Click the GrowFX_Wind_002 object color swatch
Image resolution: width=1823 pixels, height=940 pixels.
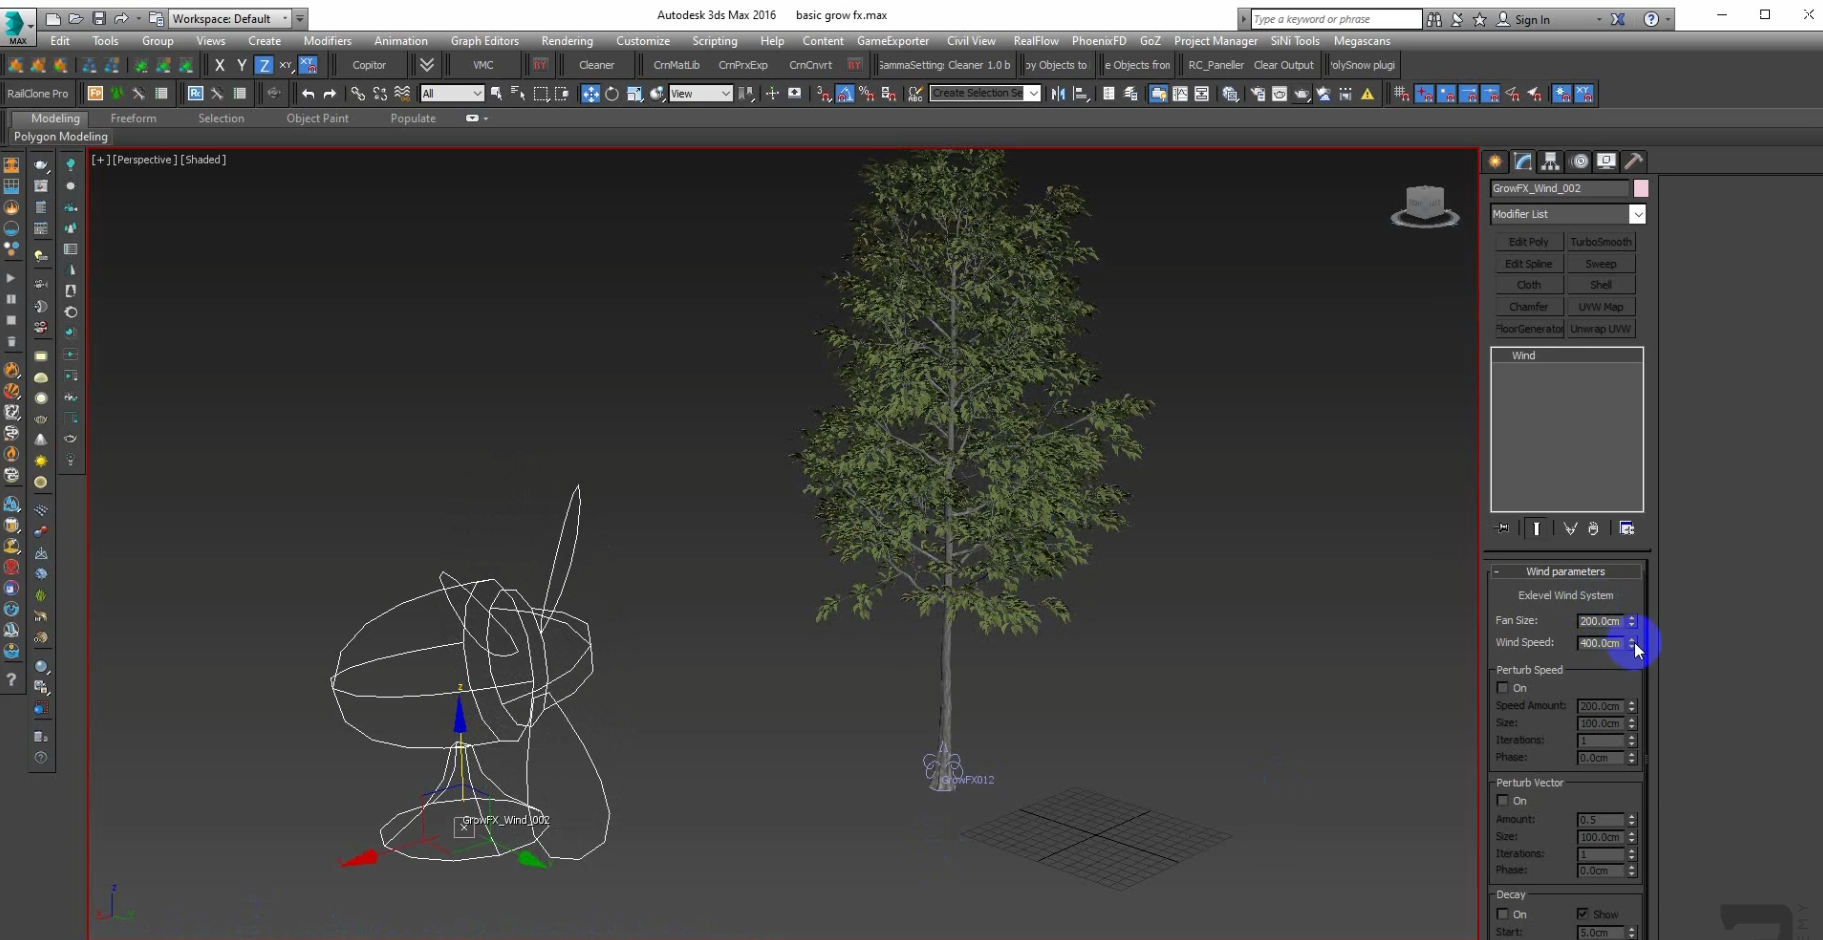(x=1641, y=189)
